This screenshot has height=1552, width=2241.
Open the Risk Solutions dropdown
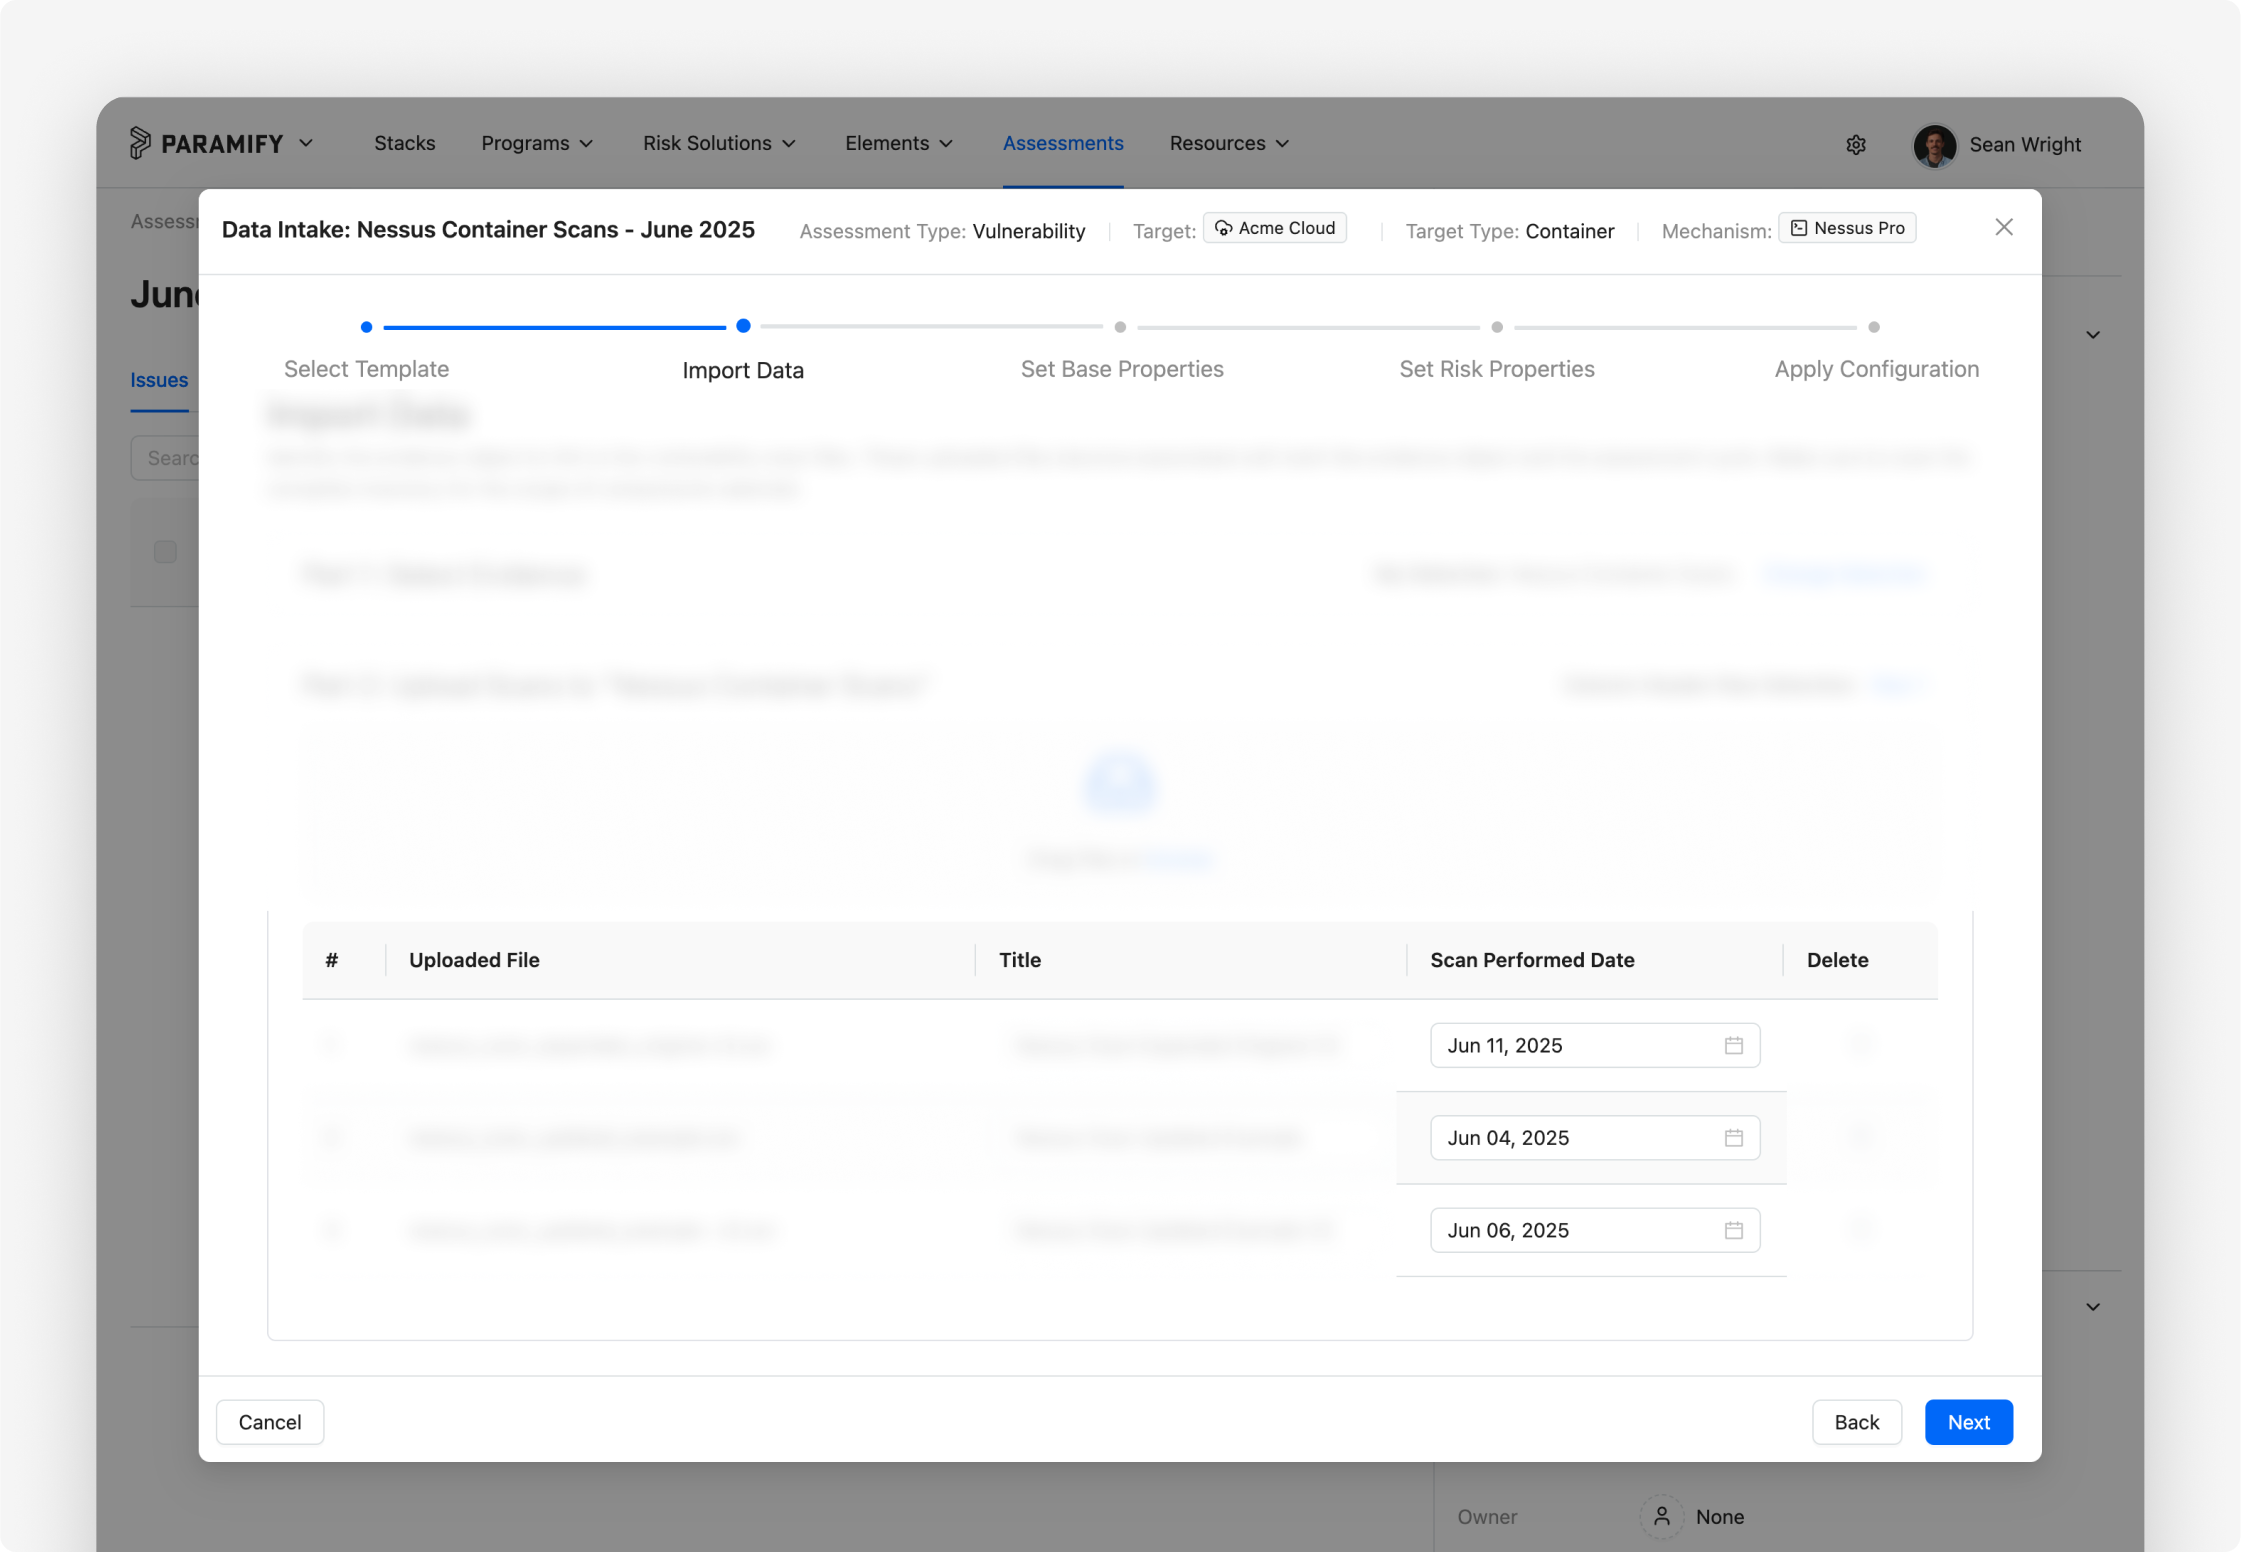point(719,143)
